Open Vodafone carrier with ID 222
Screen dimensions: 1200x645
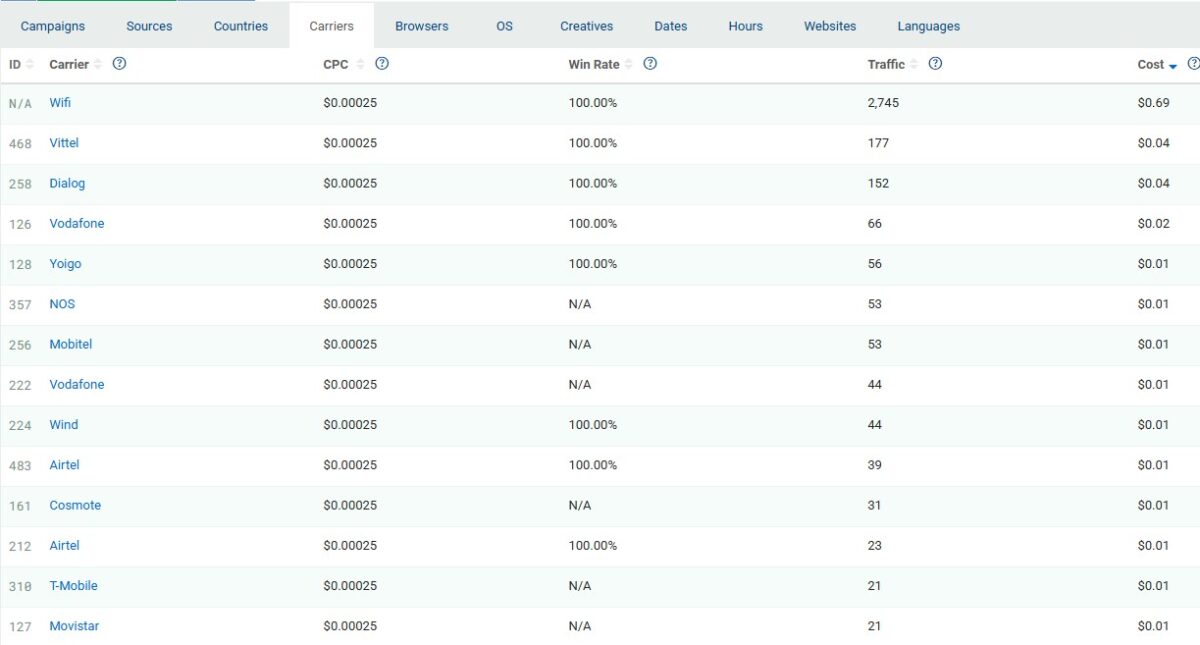pos(77,384)
